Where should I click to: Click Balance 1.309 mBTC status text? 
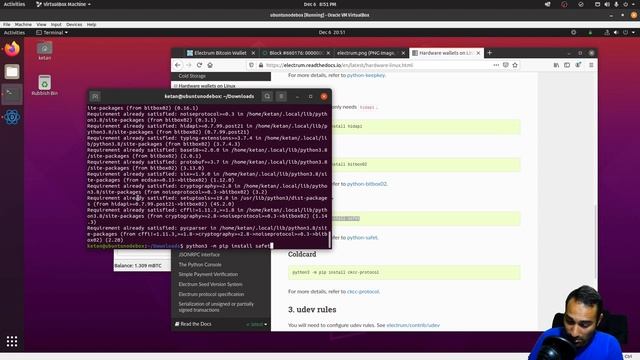pos(138,266)
